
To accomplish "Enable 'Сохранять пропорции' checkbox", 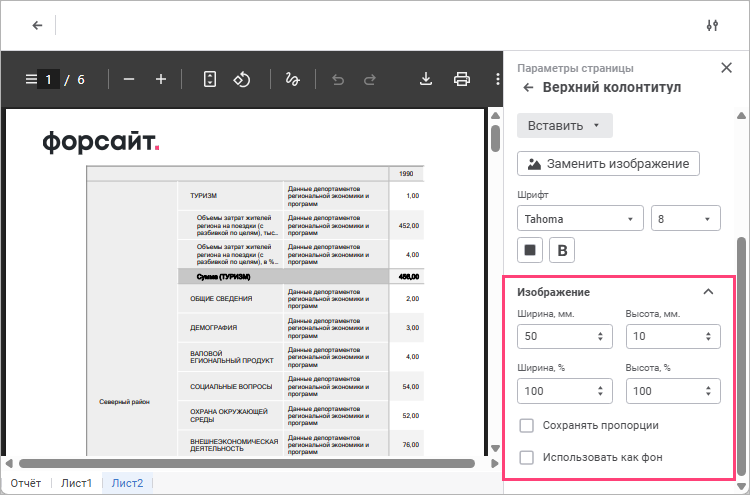I will tap(527, 426).
